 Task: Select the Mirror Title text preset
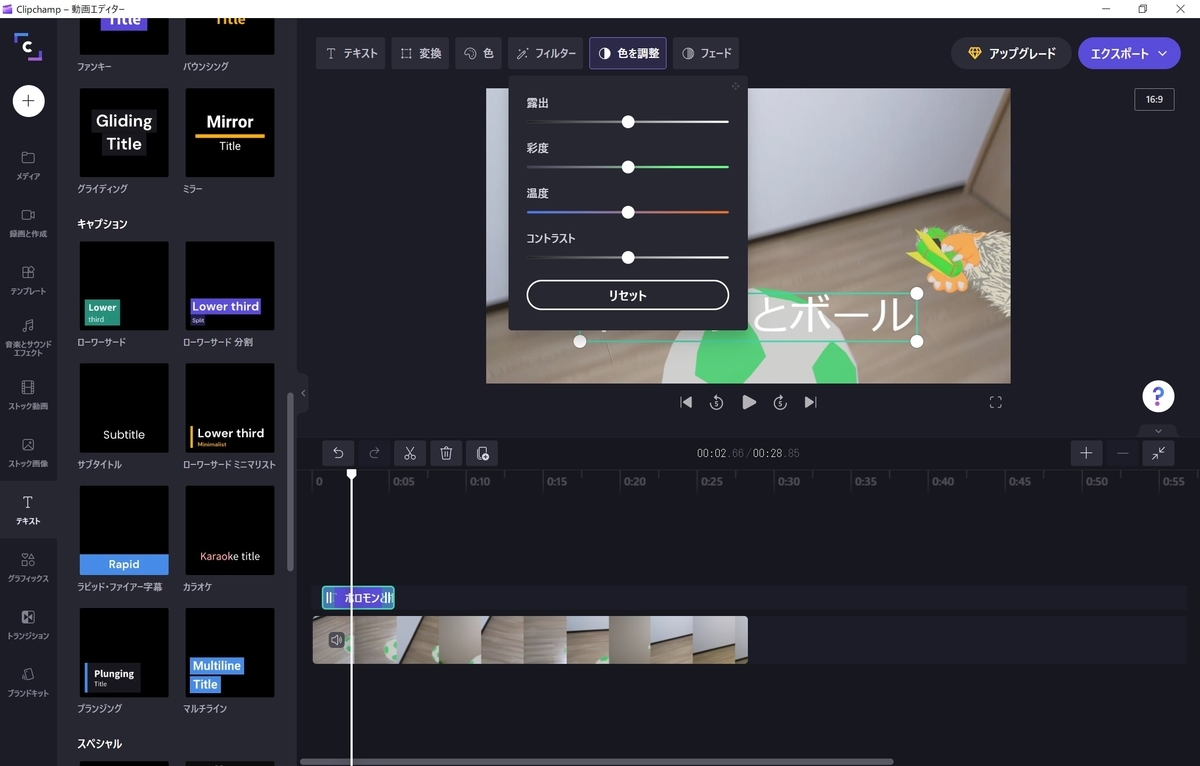coord(230,132)
